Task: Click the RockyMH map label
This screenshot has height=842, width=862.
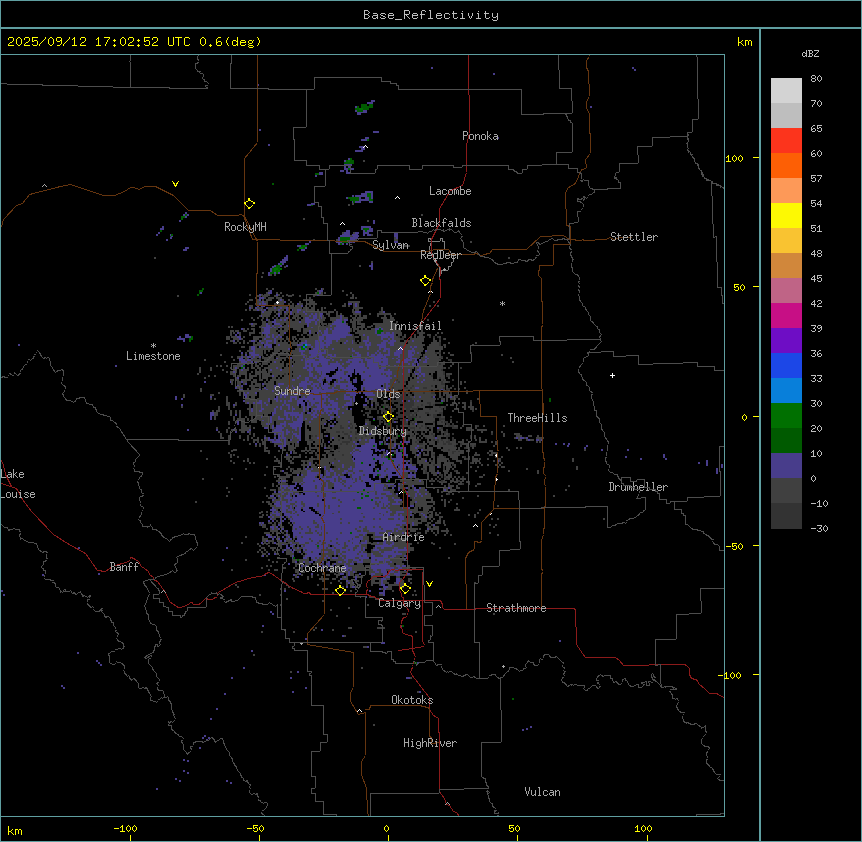Action: click(245, 227)
